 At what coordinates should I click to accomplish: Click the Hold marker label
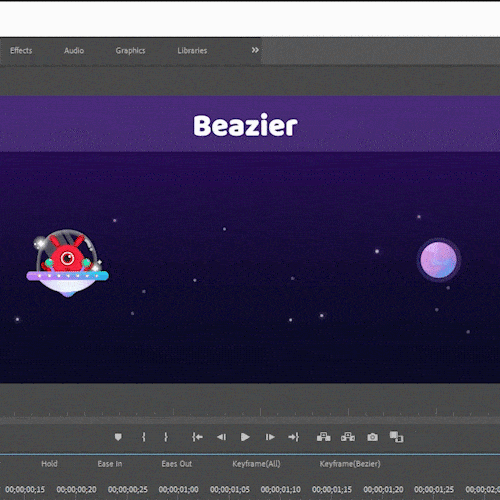(x=49, y=464)
